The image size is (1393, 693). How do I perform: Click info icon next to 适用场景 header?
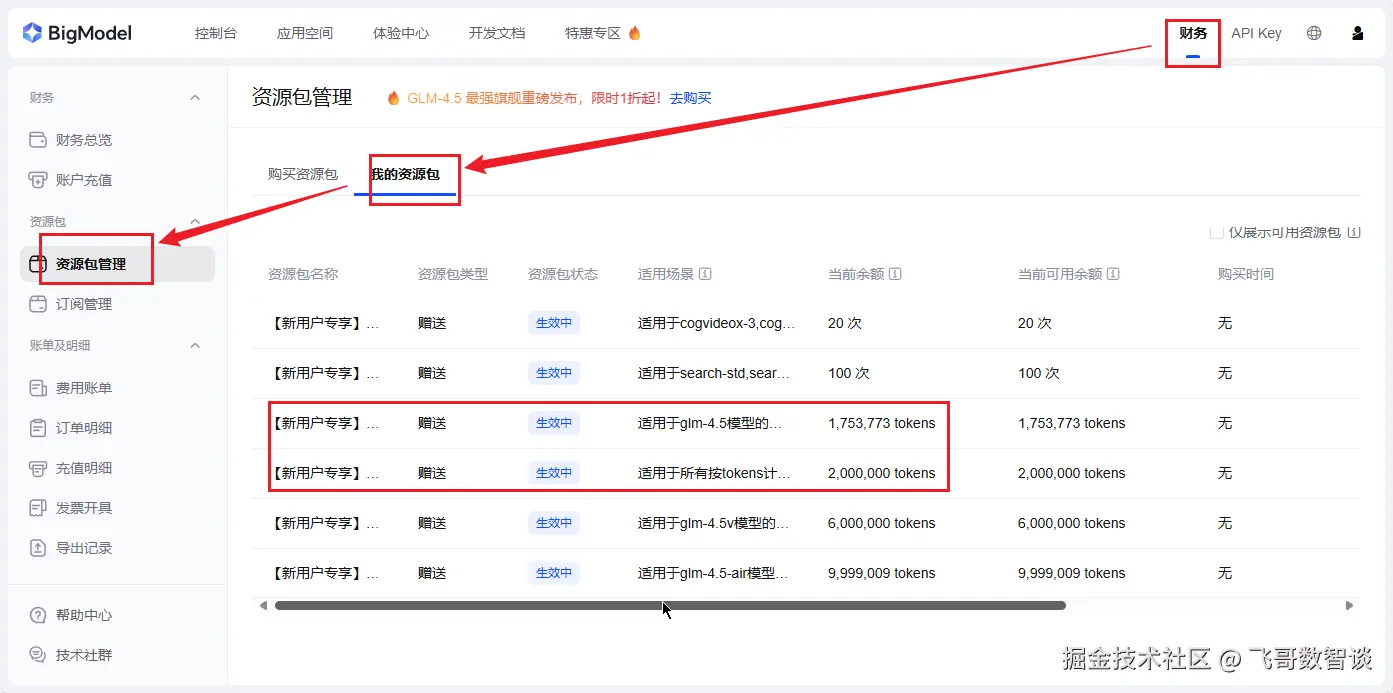(705, 274)
